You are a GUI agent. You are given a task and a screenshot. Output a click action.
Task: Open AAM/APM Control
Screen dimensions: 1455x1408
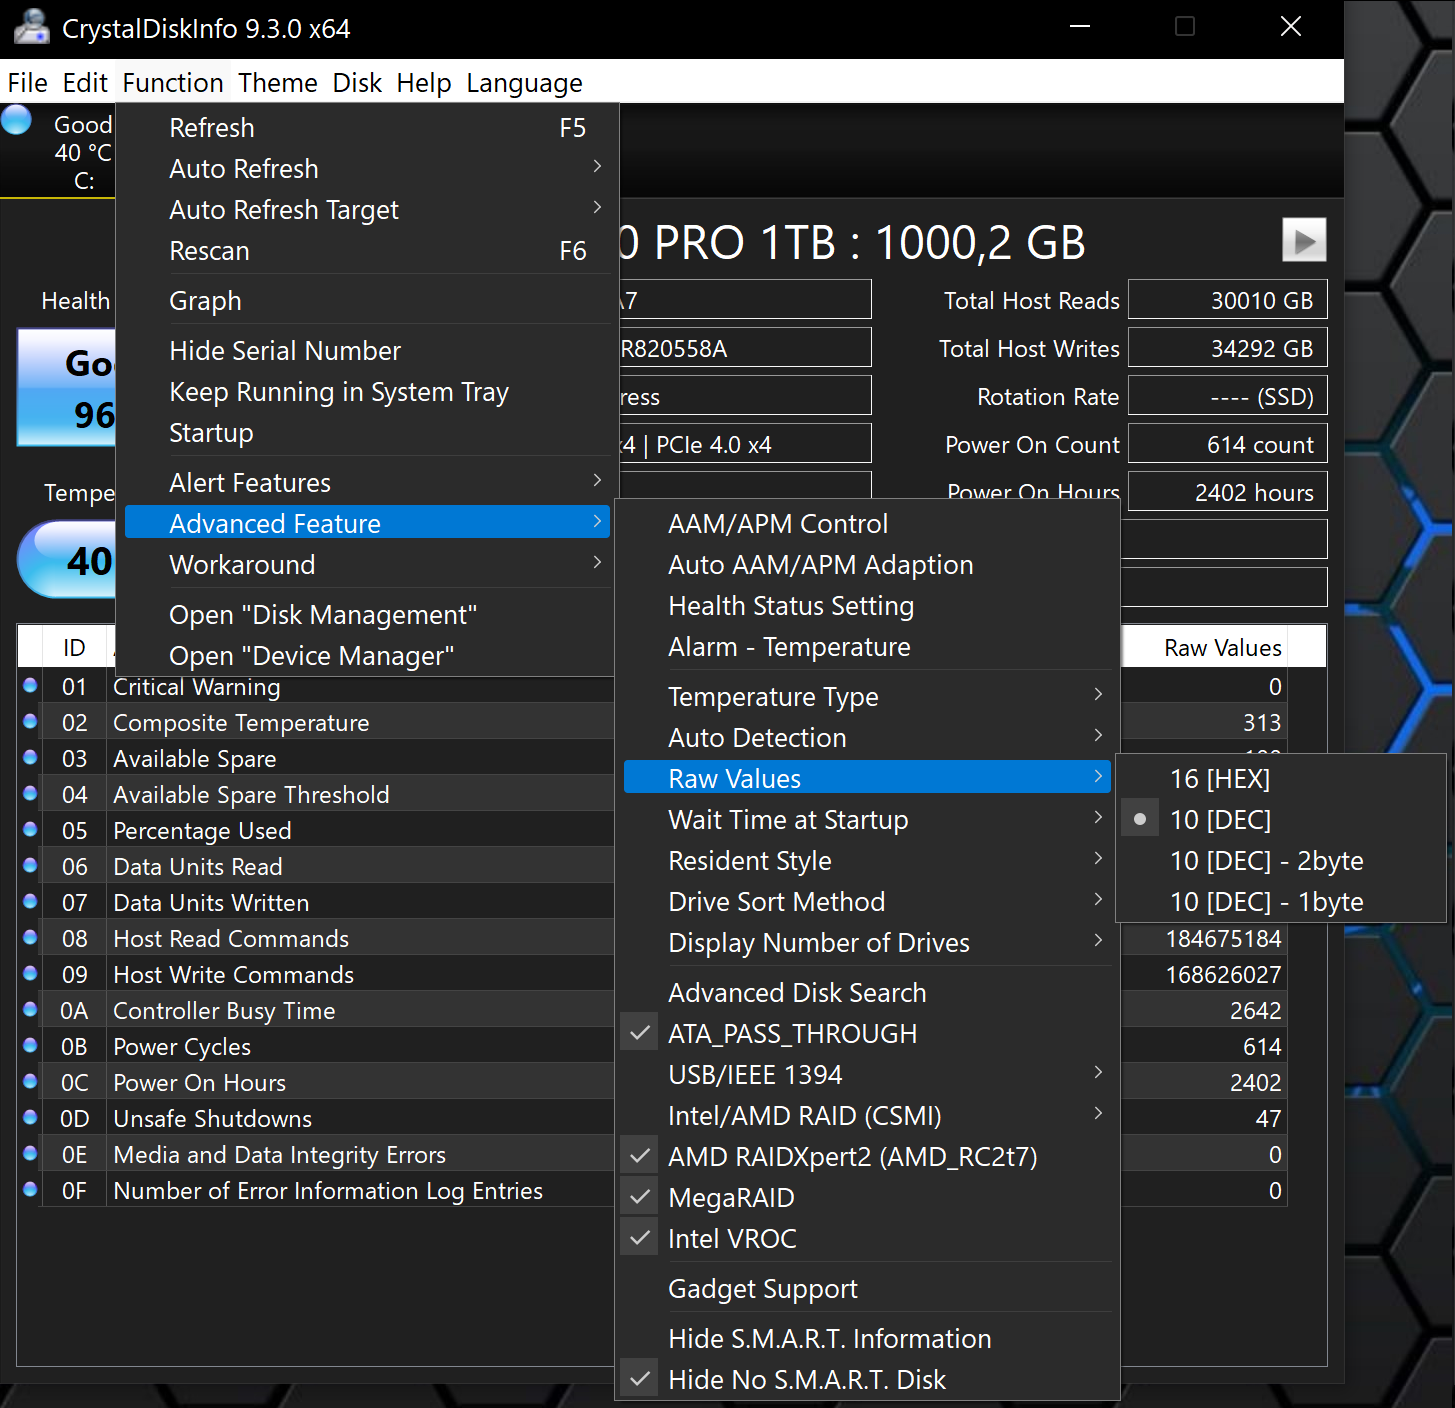[x=867, y=523]
